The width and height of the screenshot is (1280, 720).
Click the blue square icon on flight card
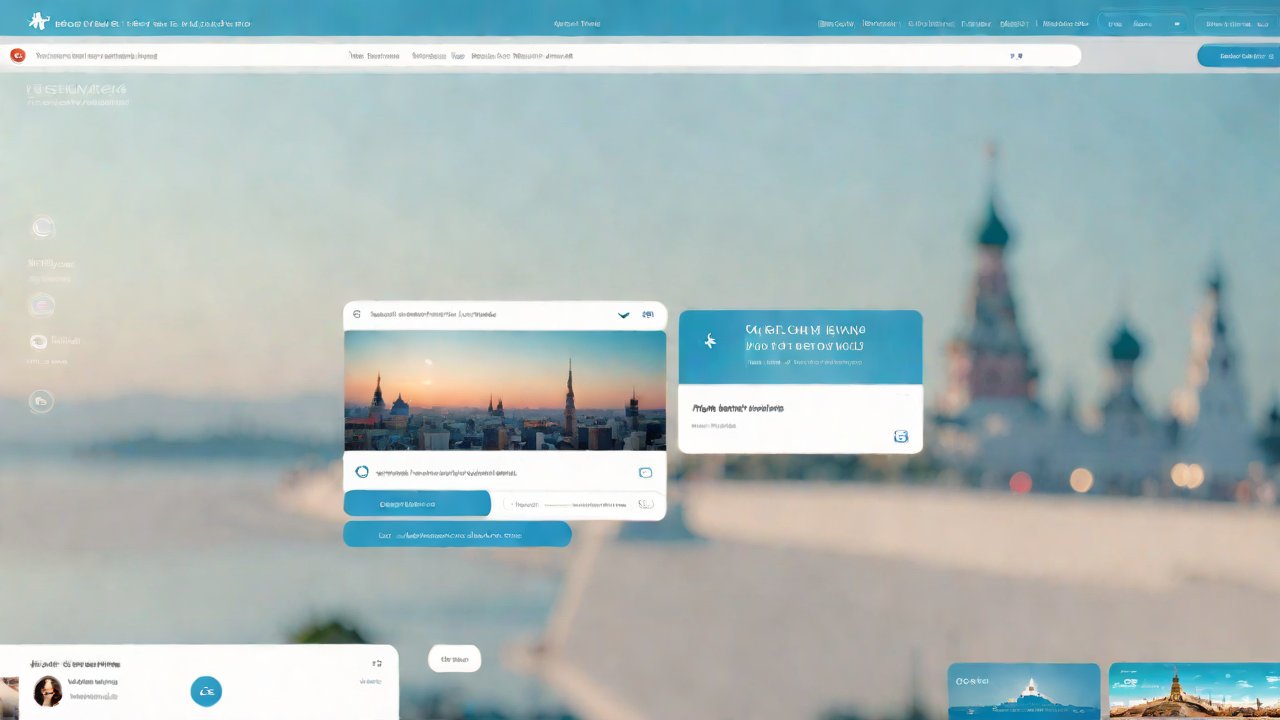click(x=900, y=437)
